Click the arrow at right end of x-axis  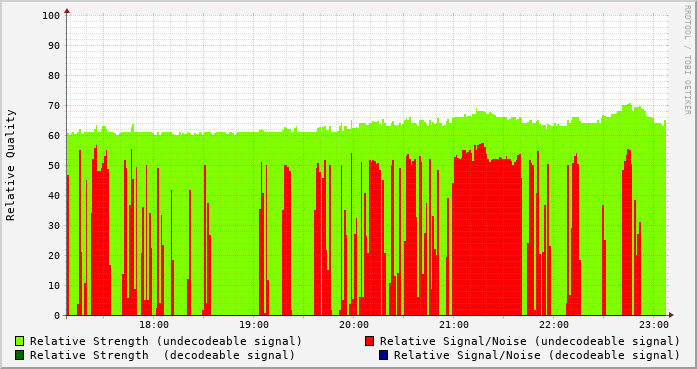tap(671, 315)
